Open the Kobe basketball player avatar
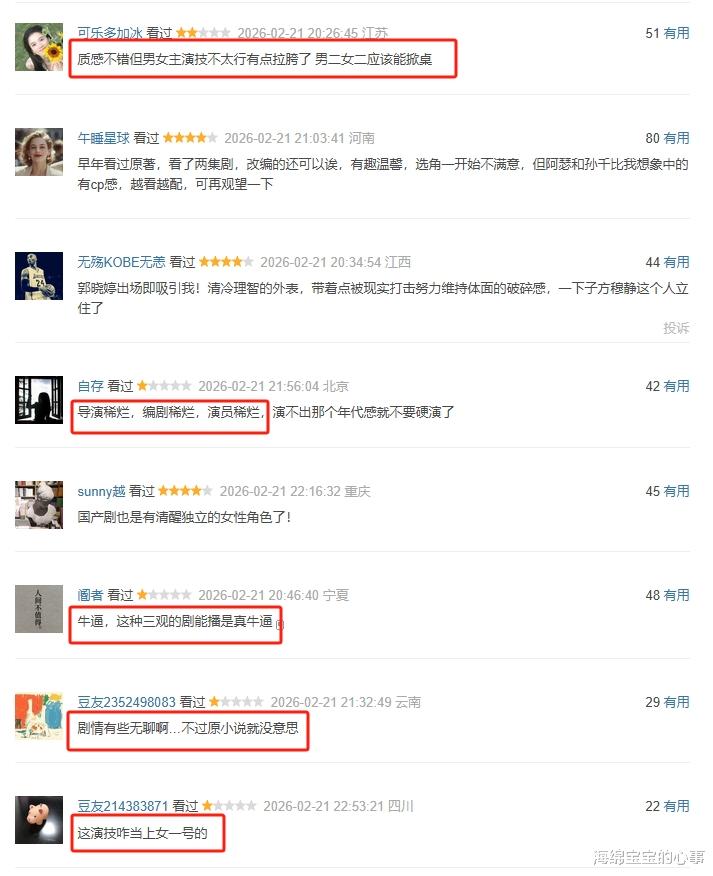This screenshot has height=876, width=713. [x=39, y=276]
